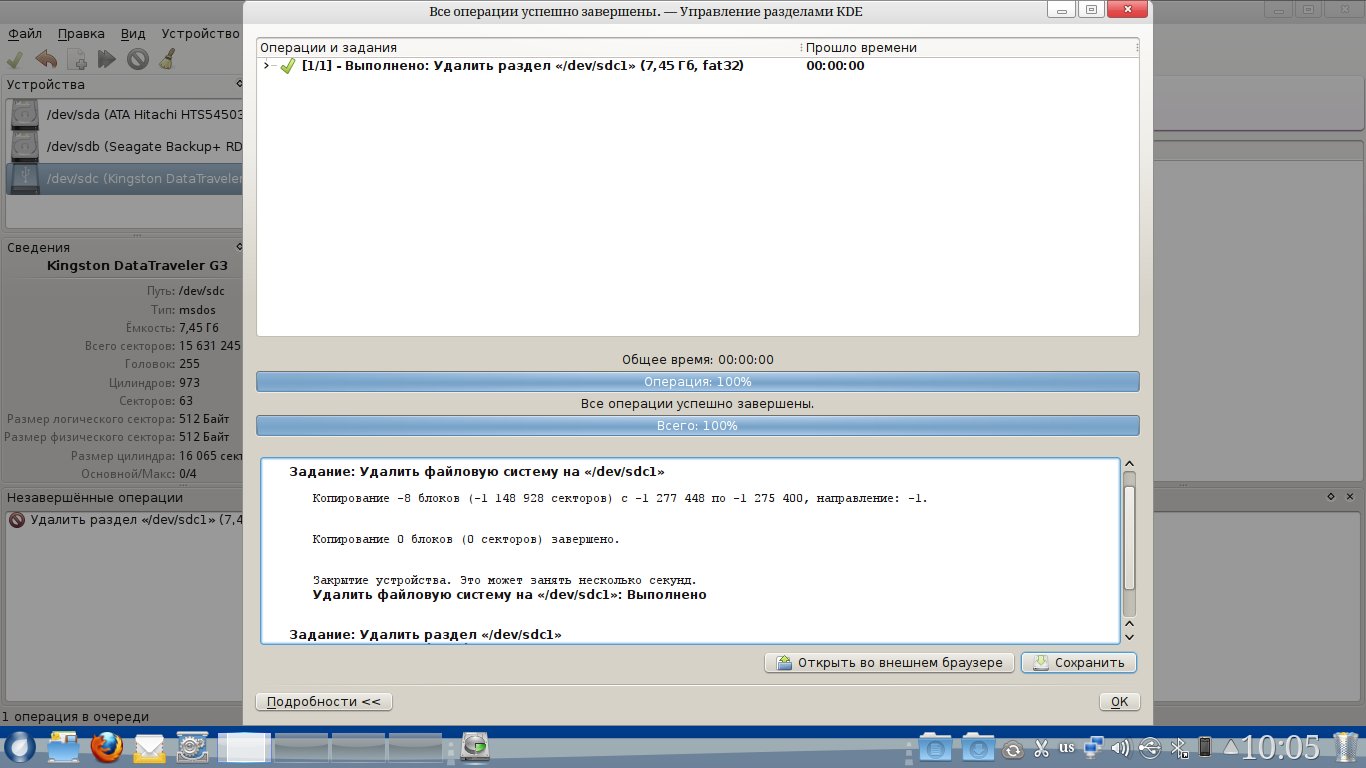Switch to the first virtual desktop in pager
The height and width of the screenshot is (768, 1366).
point(244,747)
